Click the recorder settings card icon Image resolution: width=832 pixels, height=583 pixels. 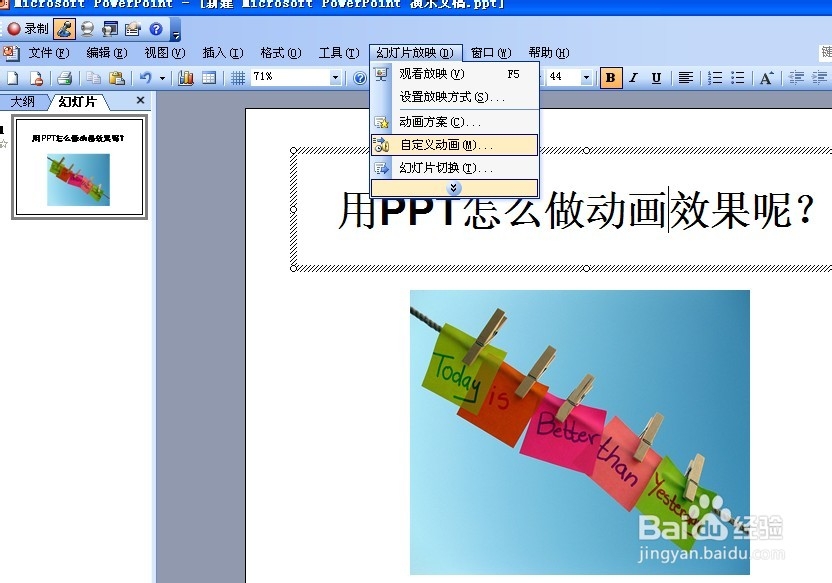pyautogui.click(x=133, y=29)
